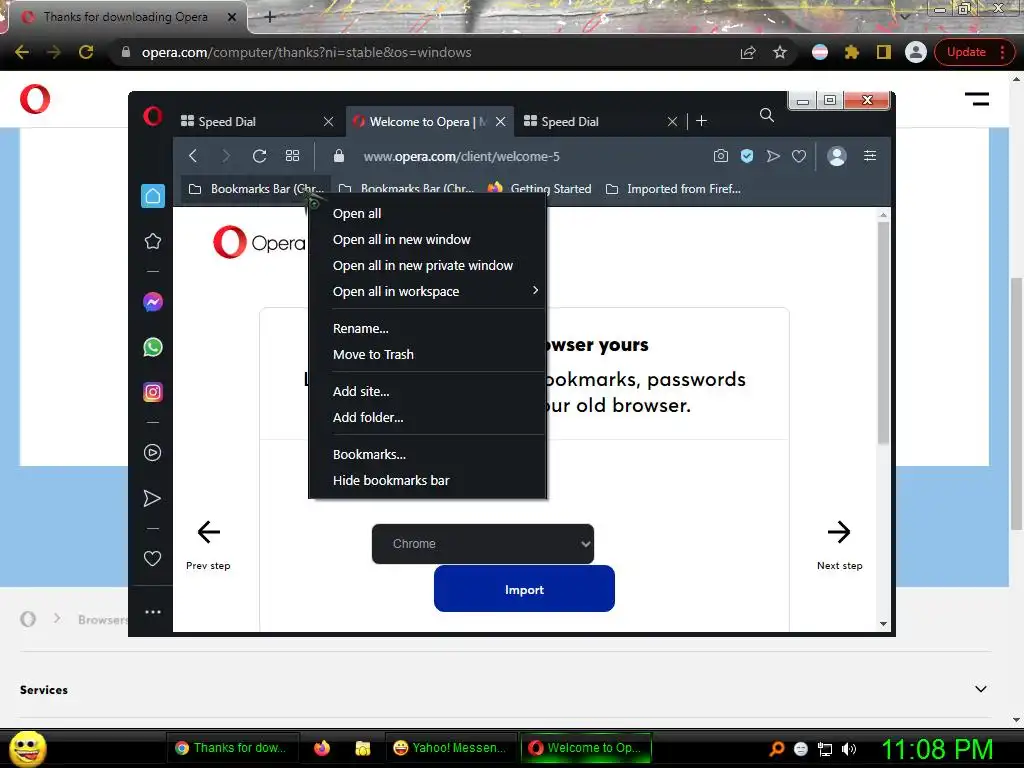Click the Opera menu logo in Opera window
This screenshot has width=1024, height=768.
point(153,116)
